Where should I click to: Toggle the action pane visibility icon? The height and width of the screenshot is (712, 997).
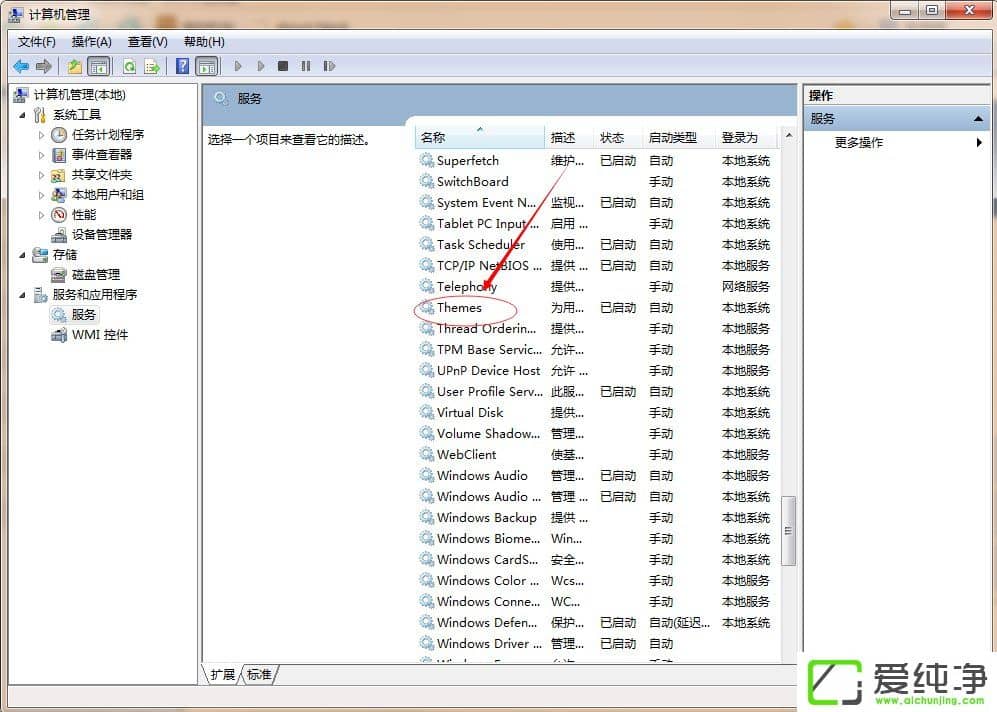point(207,66)
